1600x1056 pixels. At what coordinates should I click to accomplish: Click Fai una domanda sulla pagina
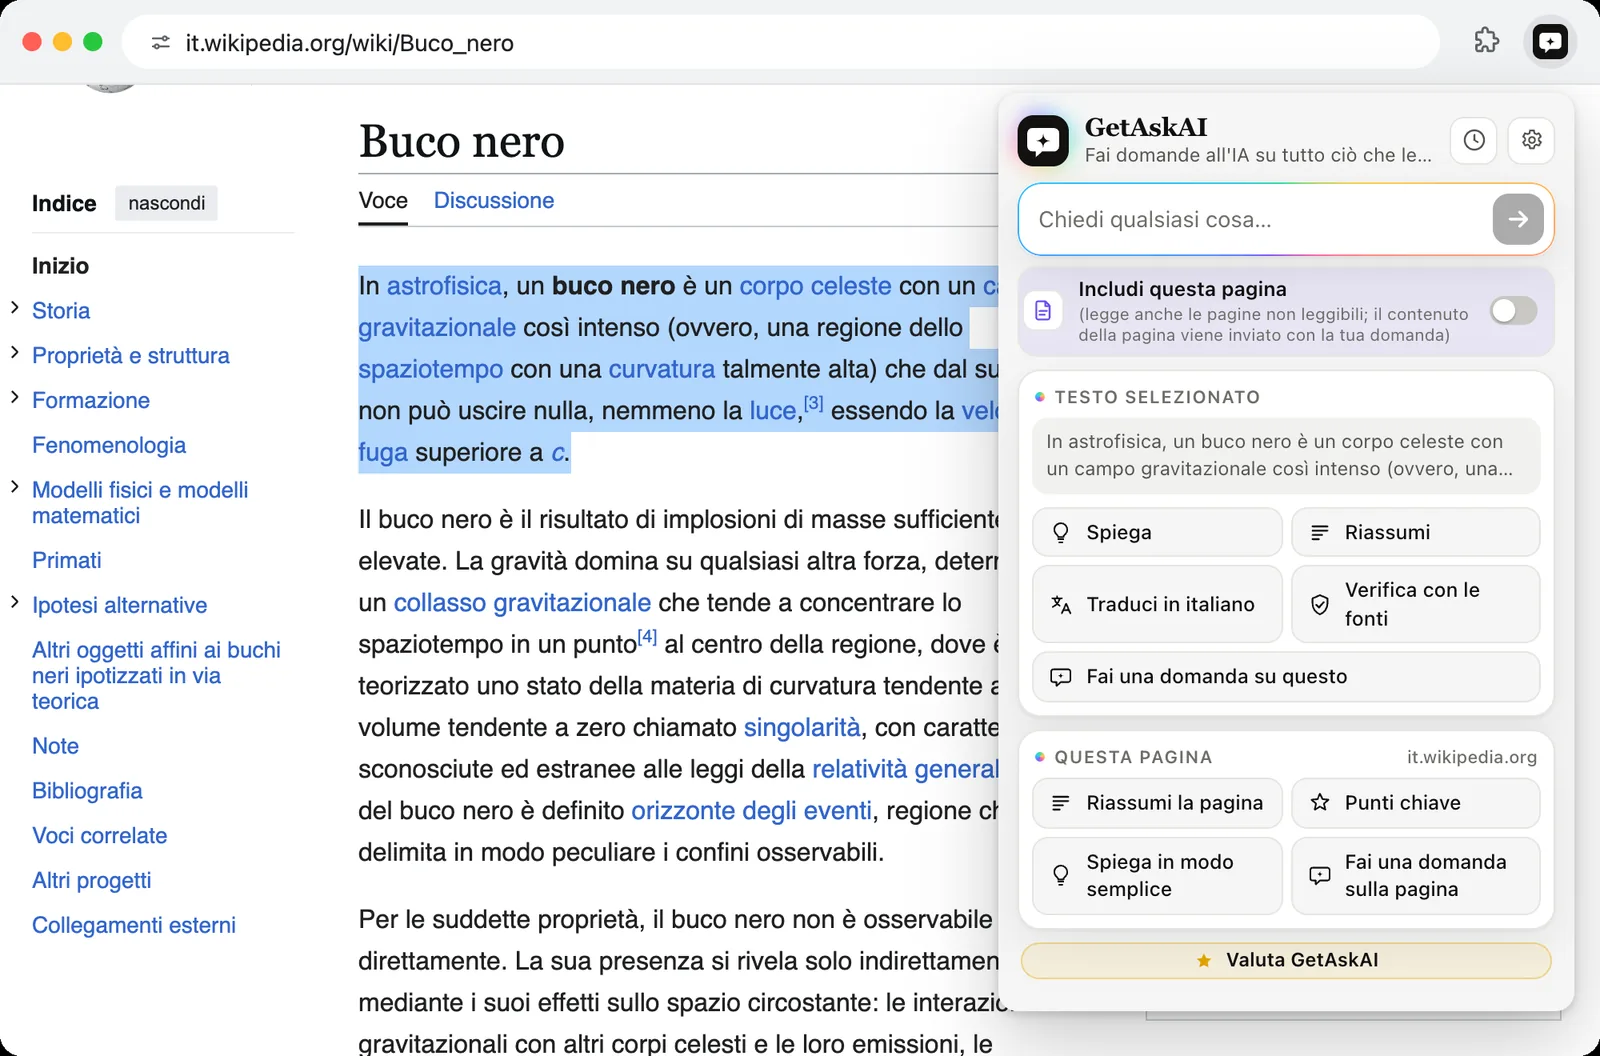1415,876
